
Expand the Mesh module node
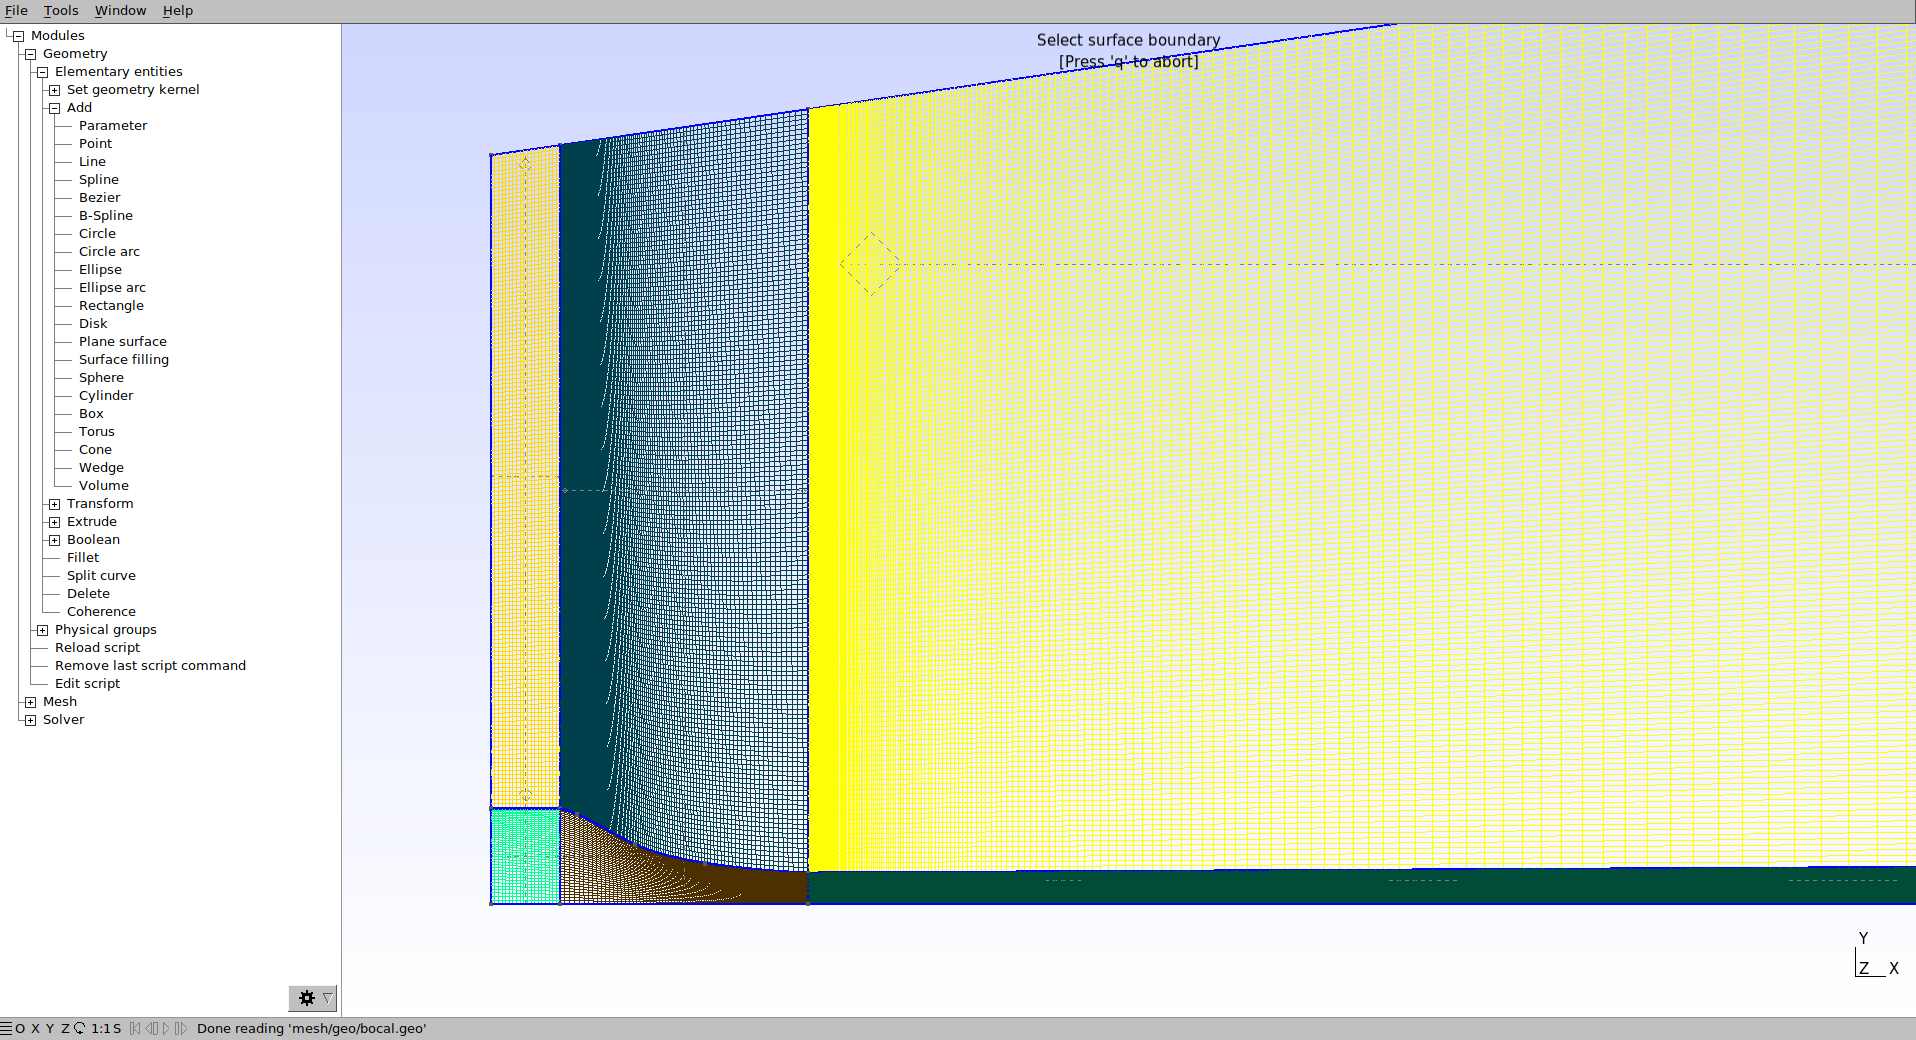[x=30, y=702]
